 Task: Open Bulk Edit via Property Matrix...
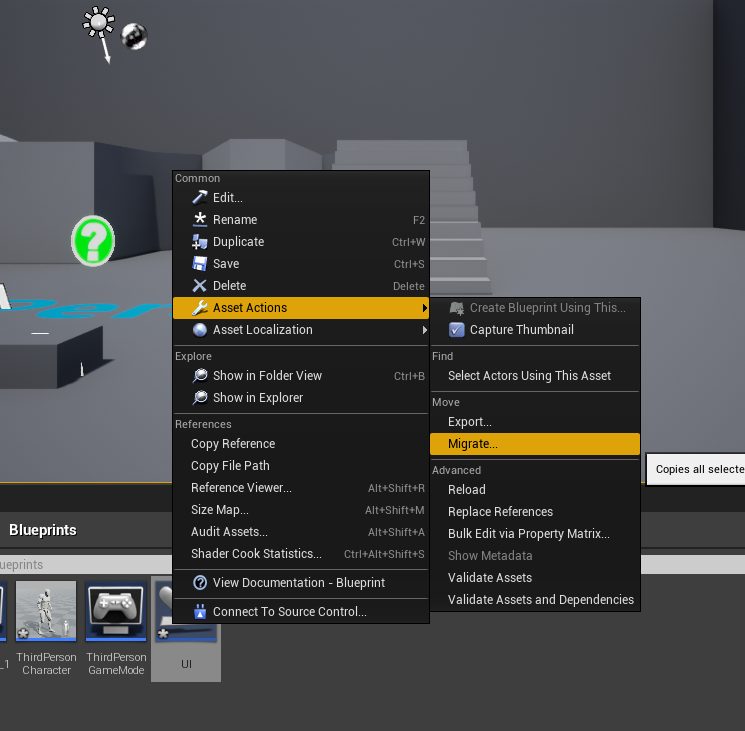(x=535, y=533)
